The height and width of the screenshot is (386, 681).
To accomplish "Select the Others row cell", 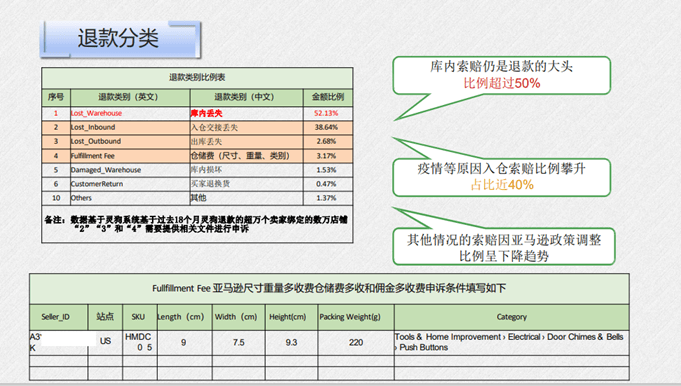I will [x=130, y=198].
